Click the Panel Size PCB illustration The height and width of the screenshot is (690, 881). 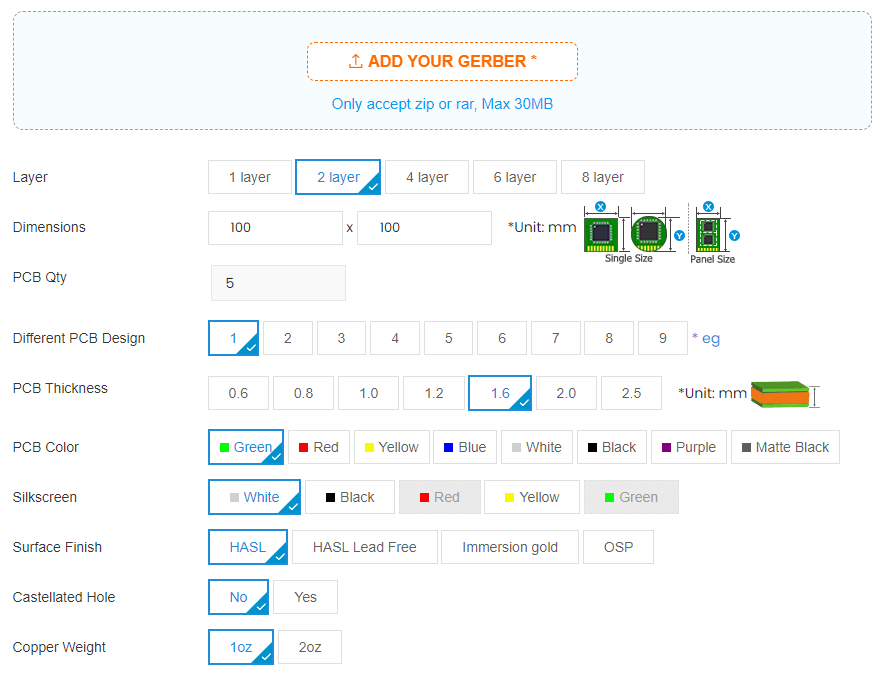click(x=708, y=234)
